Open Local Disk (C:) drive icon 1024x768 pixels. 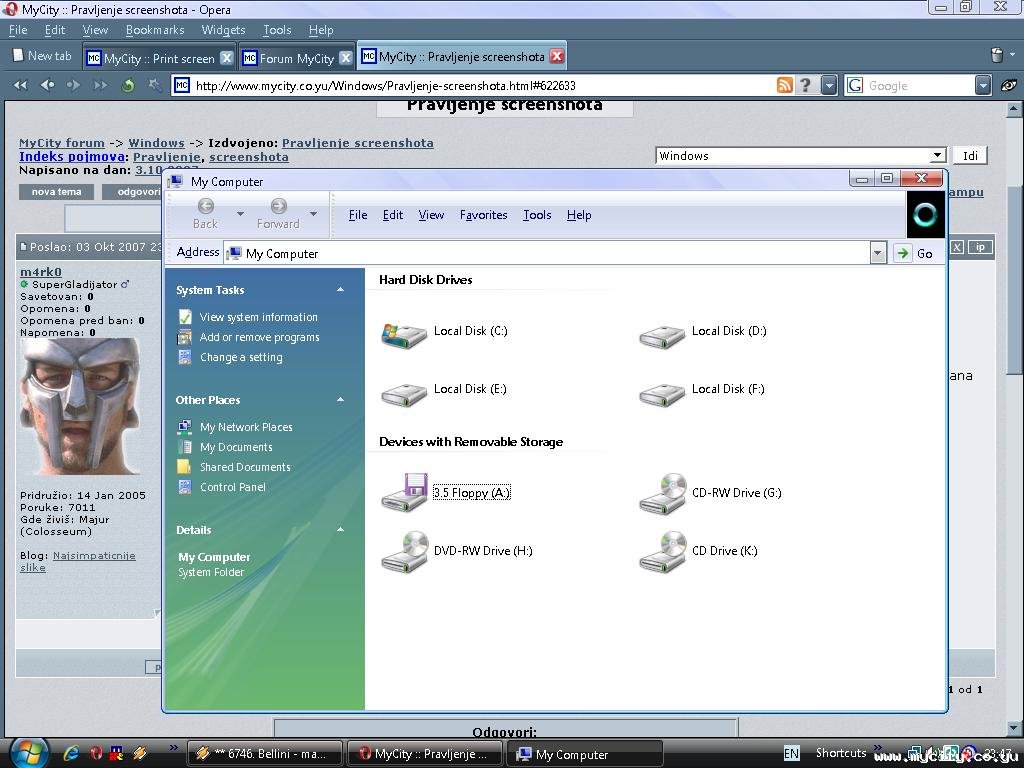click(404, 333)
